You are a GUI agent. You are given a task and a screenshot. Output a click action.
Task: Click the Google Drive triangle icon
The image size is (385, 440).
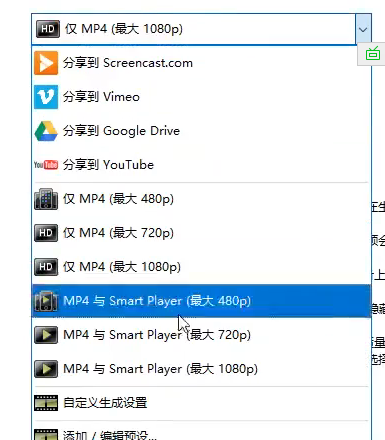point(46,131)
